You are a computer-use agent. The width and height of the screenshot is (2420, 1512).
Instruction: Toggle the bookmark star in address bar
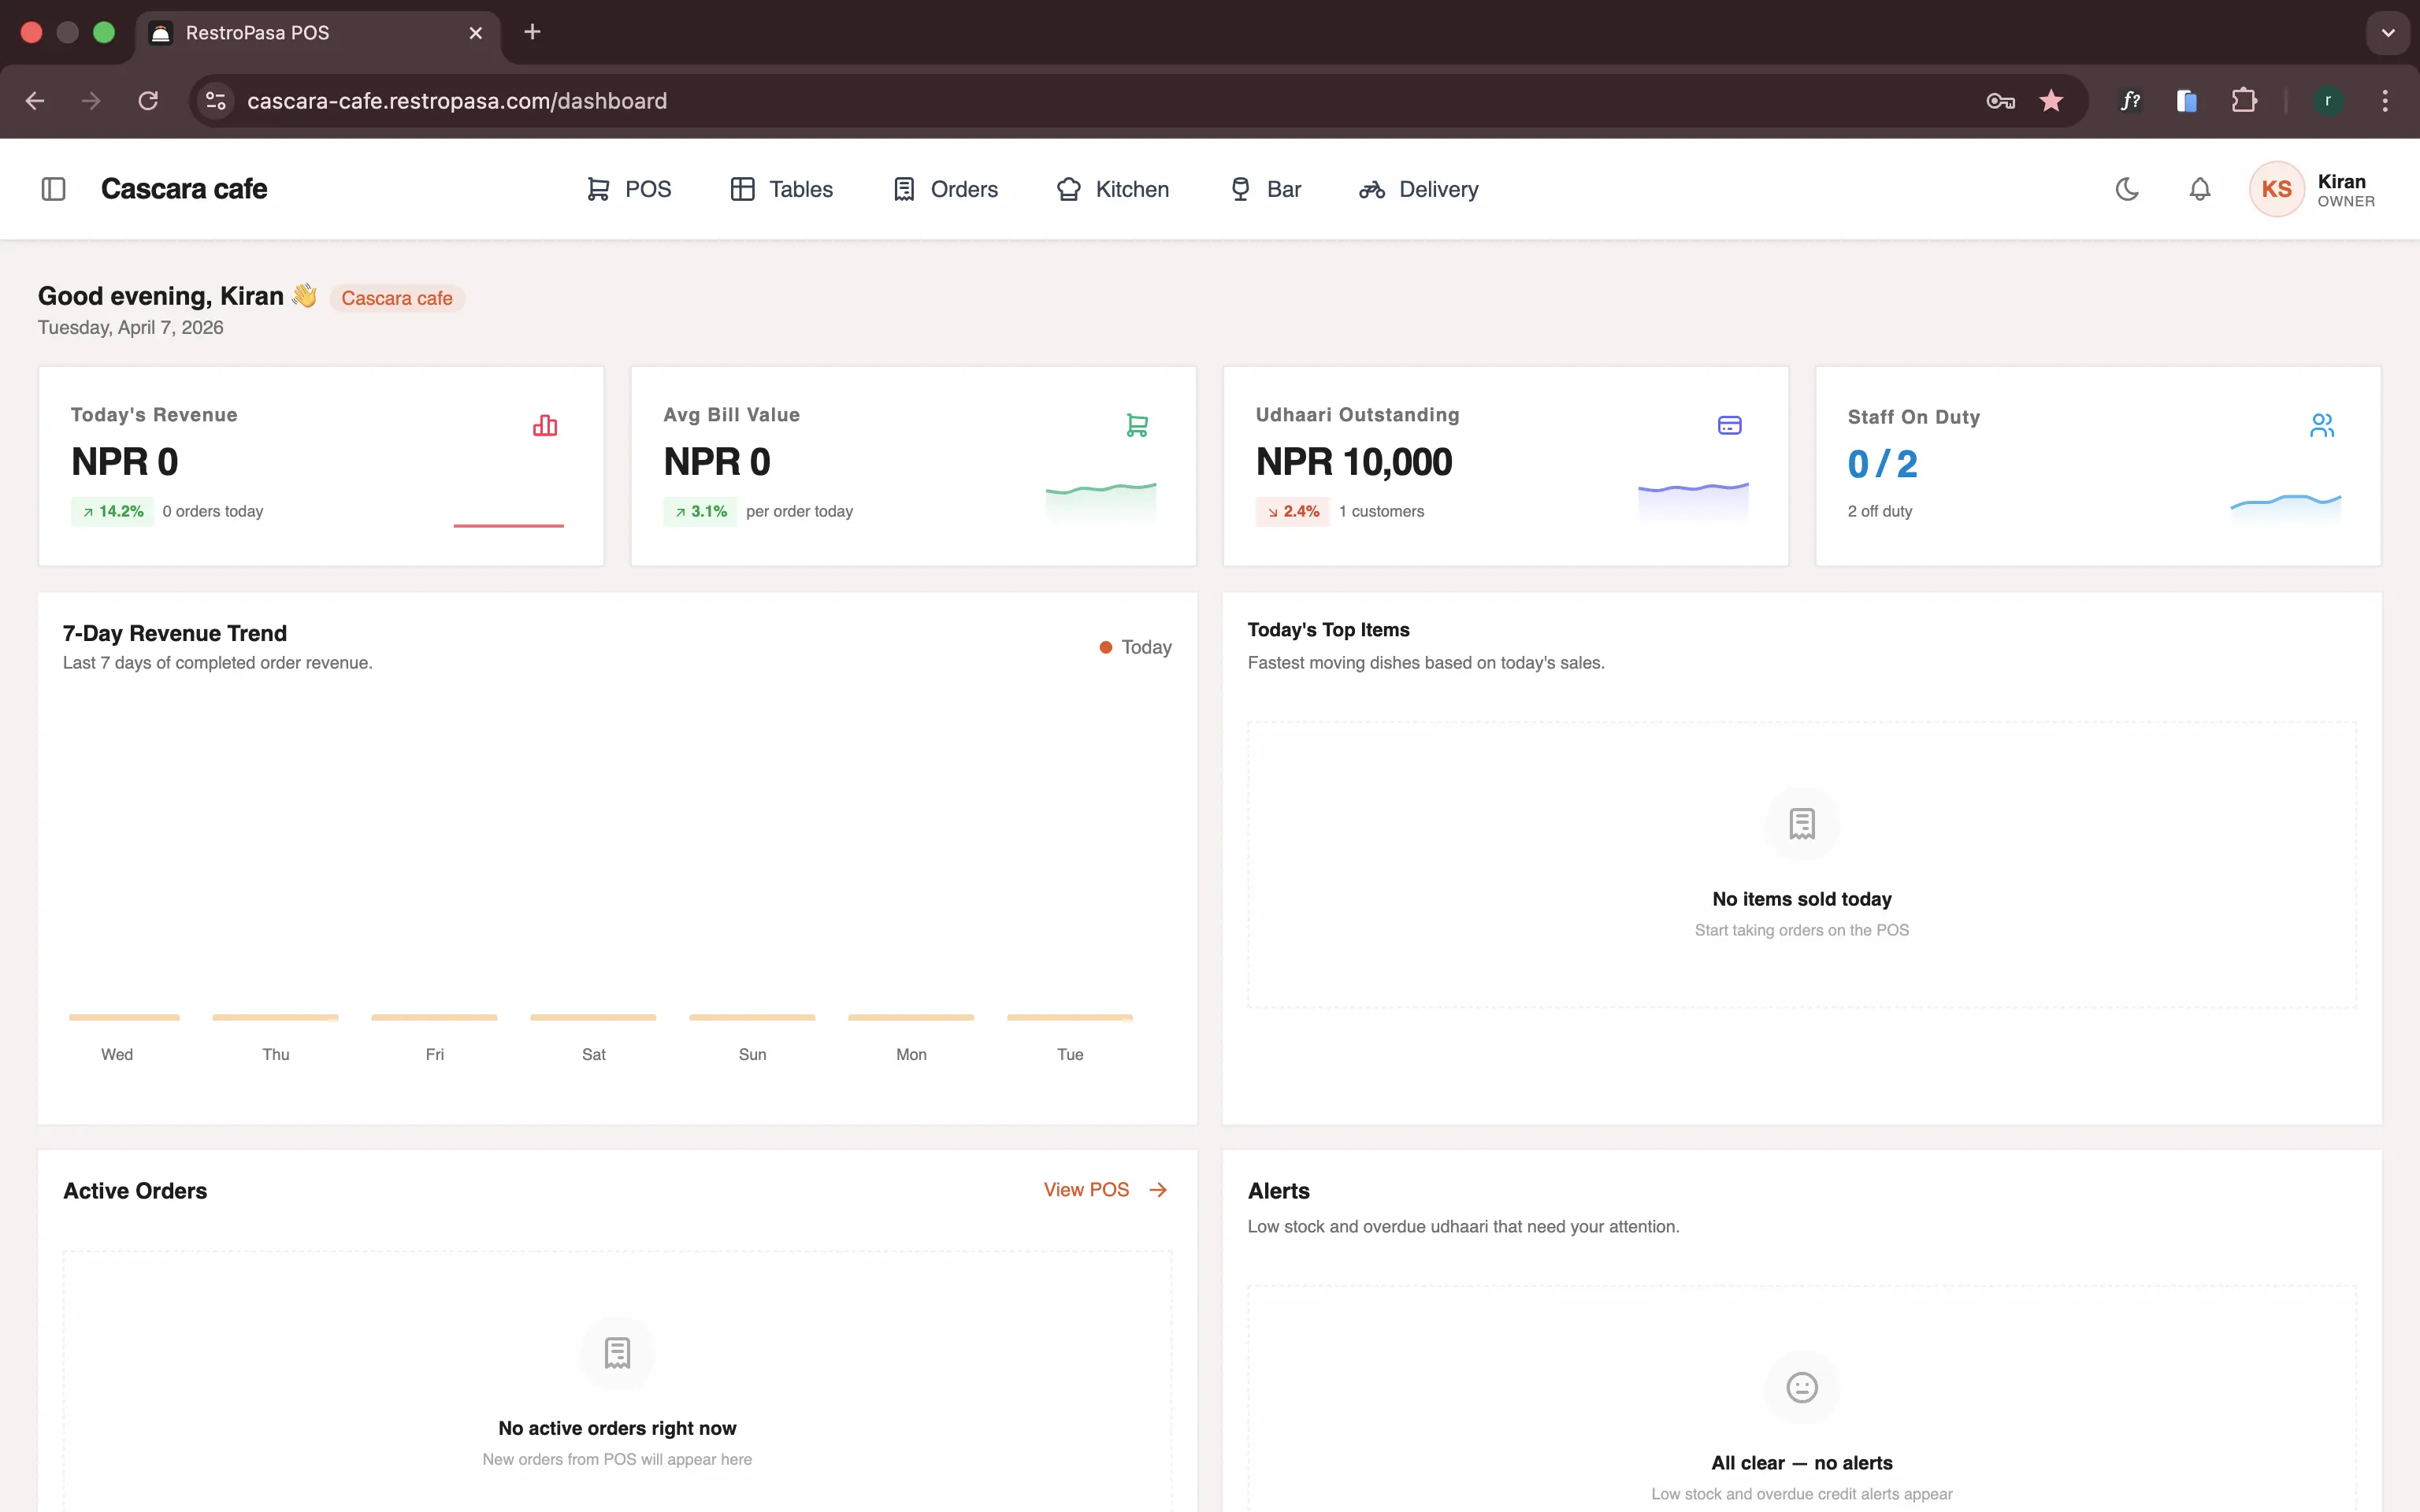tap(2051, 100)
